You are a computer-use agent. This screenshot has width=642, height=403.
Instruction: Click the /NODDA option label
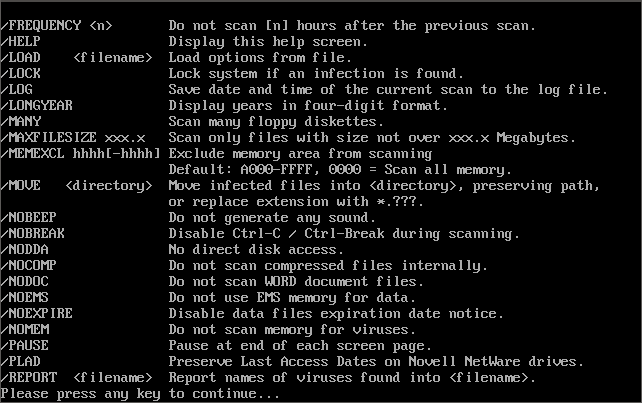24,249
